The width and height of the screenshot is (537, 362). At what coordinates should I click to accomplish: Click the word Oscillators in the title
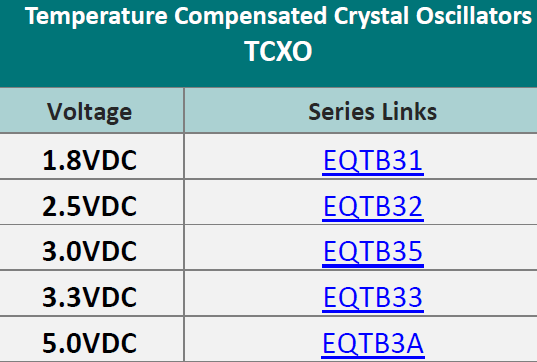click(x=474, y=16)
